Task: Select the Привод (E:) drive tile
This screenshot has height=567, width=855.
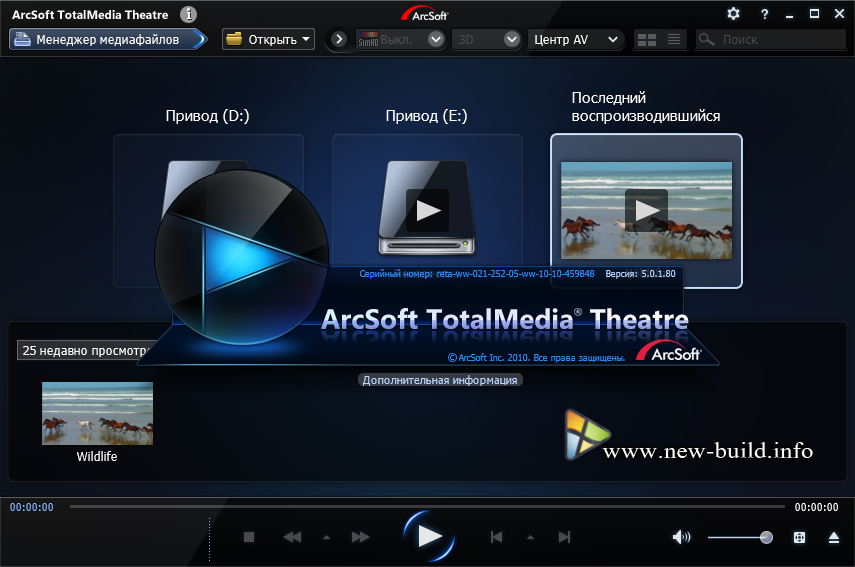Action: 427,210
